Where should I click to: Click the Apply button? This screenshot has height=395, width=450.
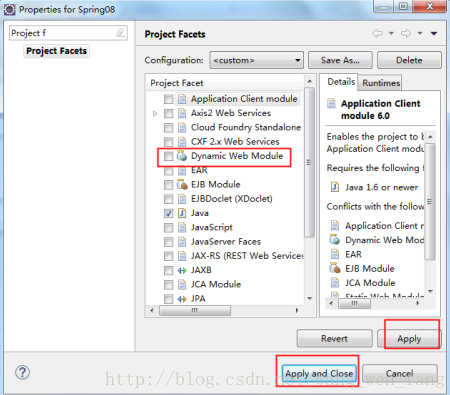pyautogui.click(x=409, y=339)
